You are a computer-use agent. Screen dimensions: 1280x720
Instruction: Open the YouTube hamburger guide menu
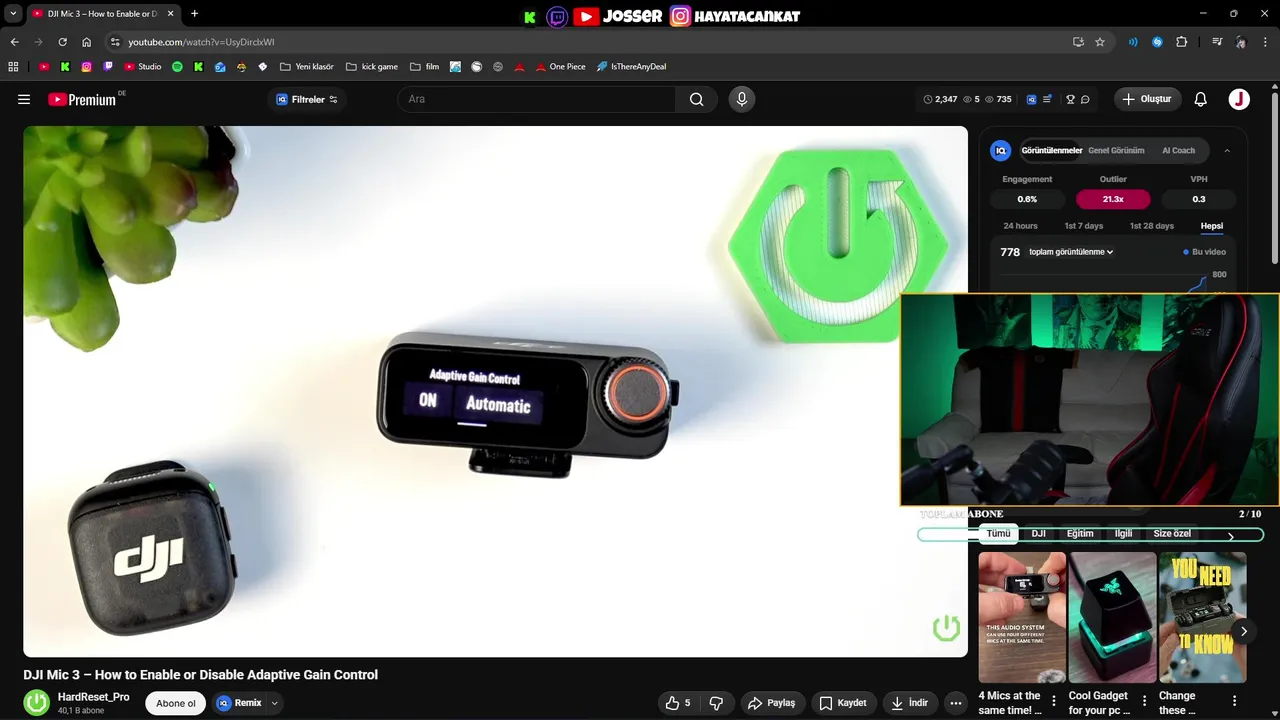24,99
